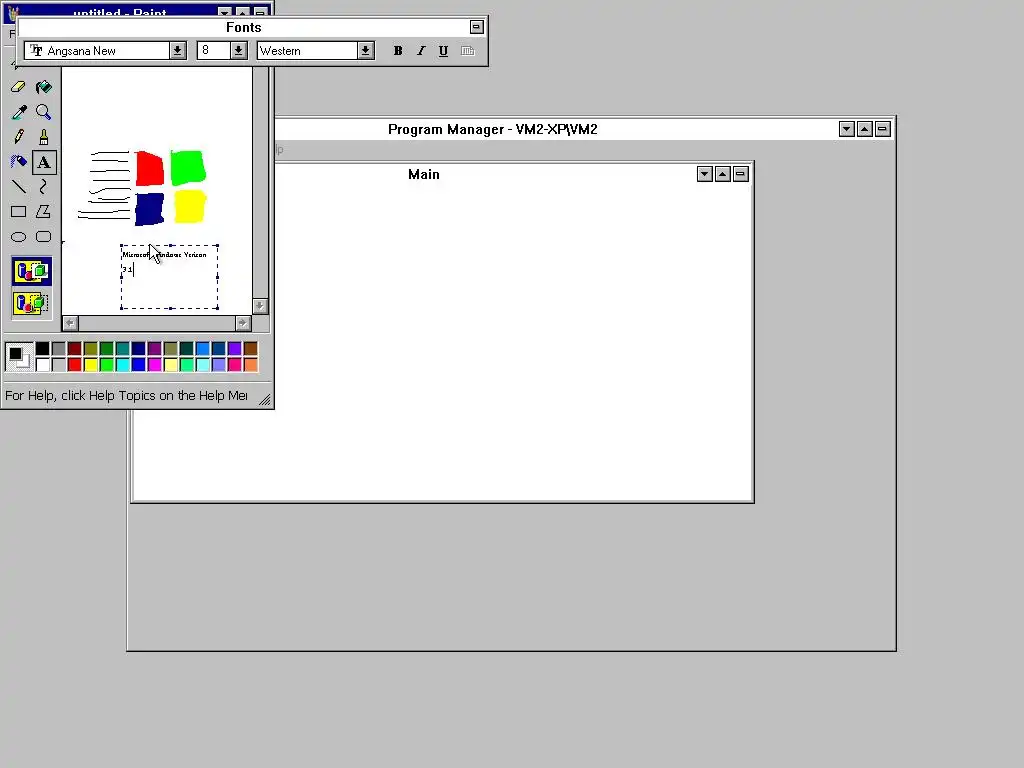
Task: Click the Paint status bar help text
Action: pyautogui.click(x=126, y=396)
